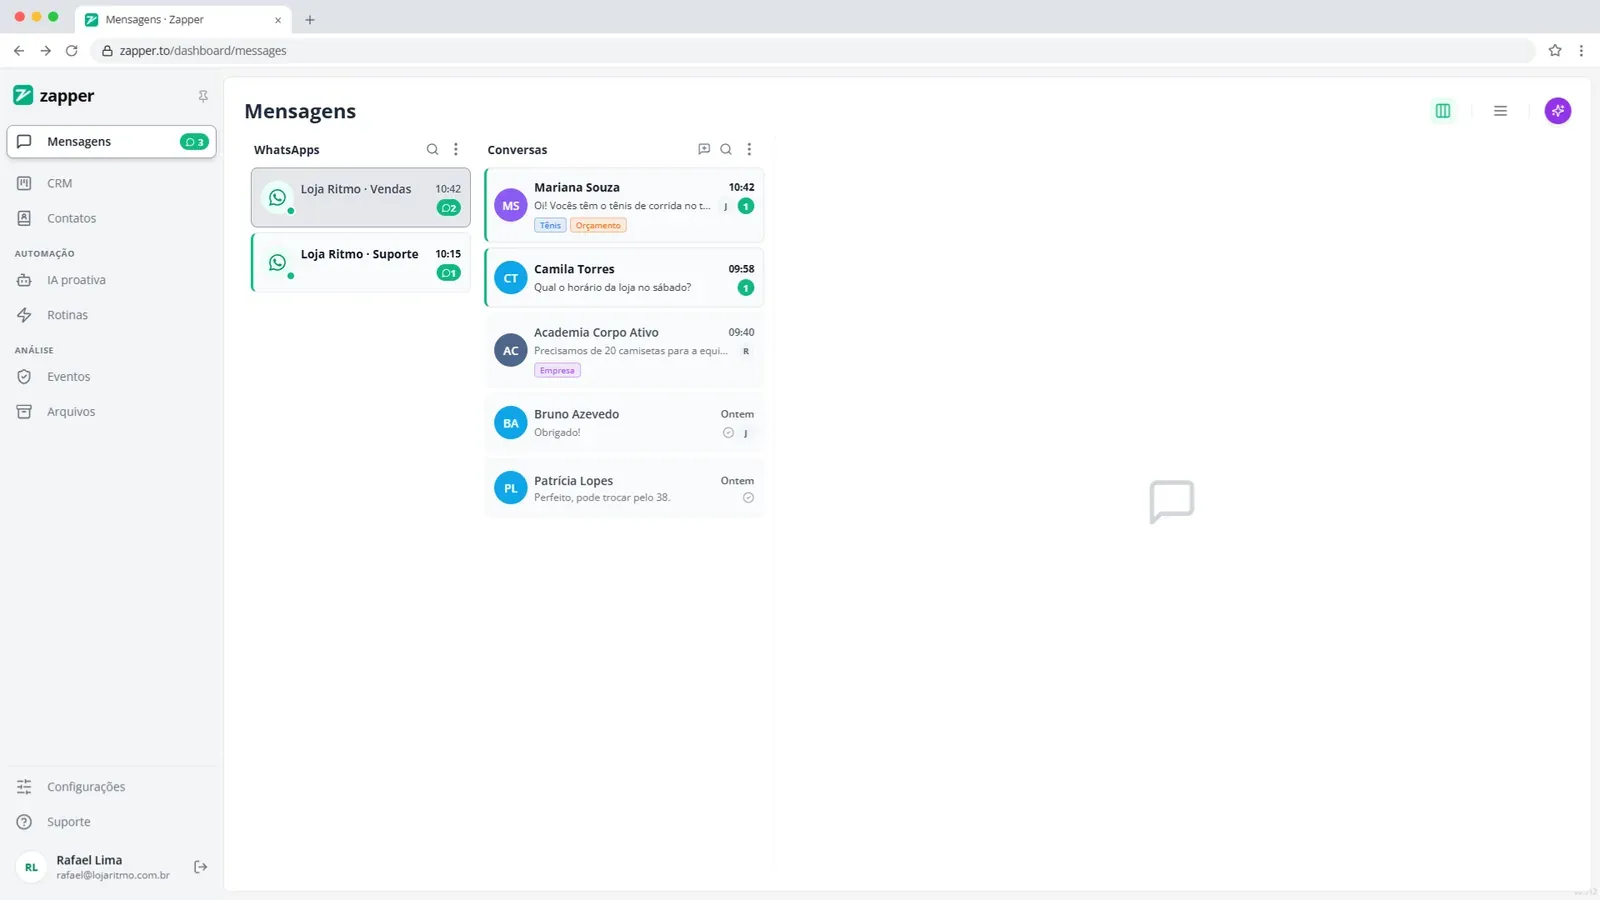1600x900 pixels.
Task: Switch to list layout view icon
Action: (x=1500, y=111)
